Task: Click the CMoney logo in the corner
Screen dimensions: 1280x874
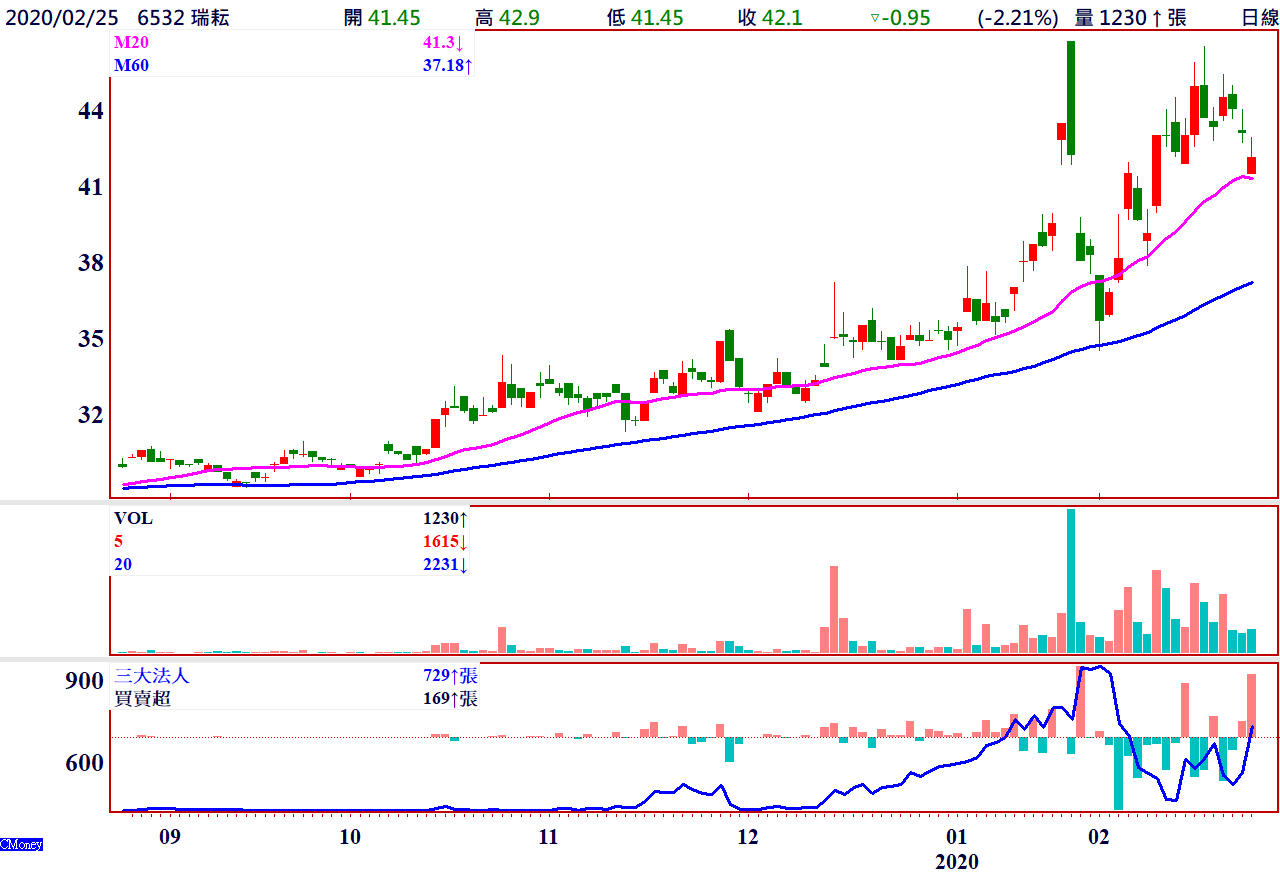Action: [x=21, y=845]
